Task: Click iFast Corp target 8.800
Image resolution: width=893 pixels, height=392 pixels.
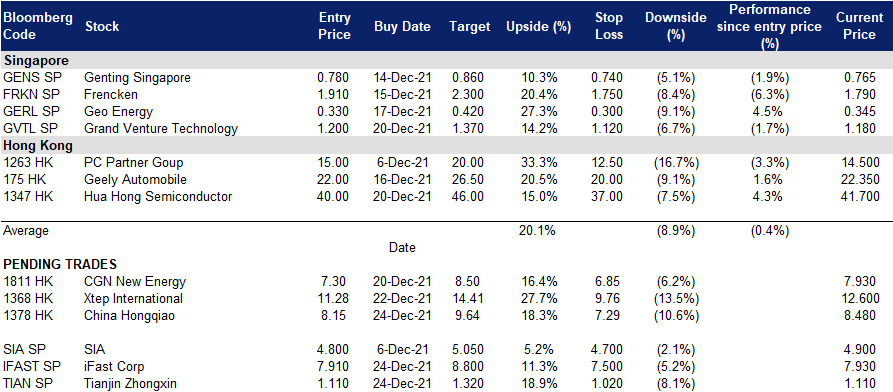Action: (x=470, y=366)
